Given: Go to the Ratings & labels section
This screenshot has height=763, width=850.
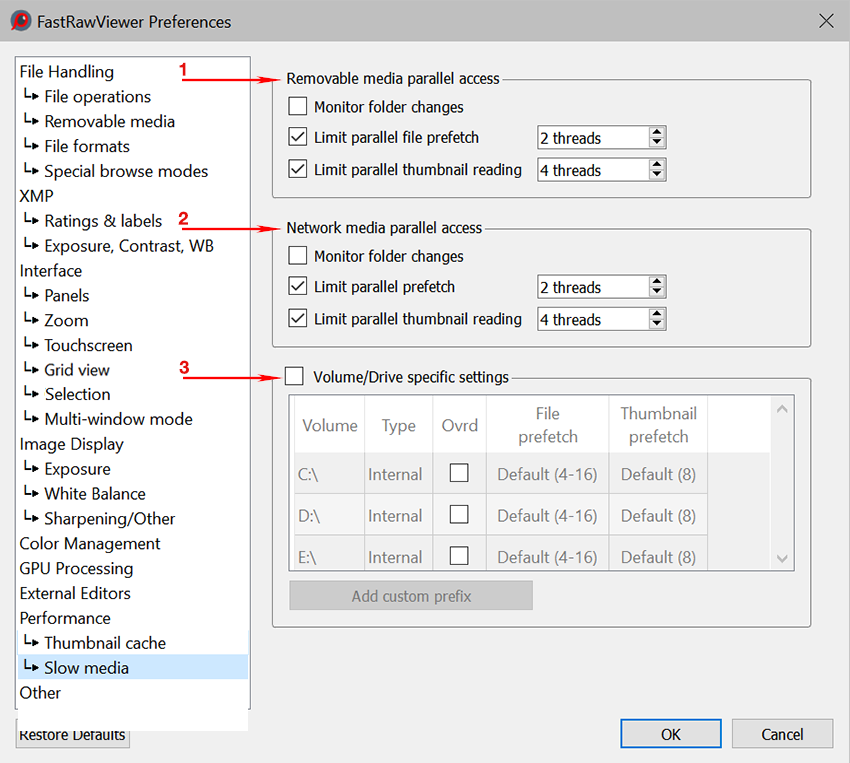Looking at the screenshot, I should coord(103,221).
